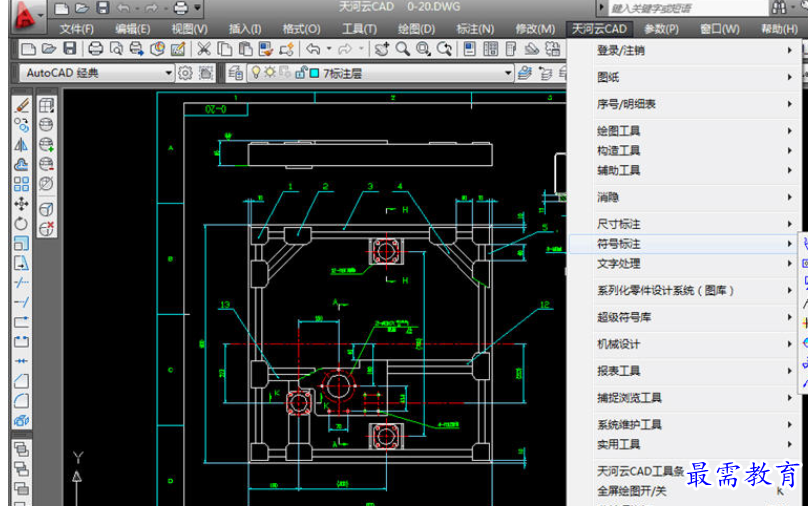This screenshot has height=506, width=808.
Task: Click the Paste clipboard icon
Action: pos(245,49)
